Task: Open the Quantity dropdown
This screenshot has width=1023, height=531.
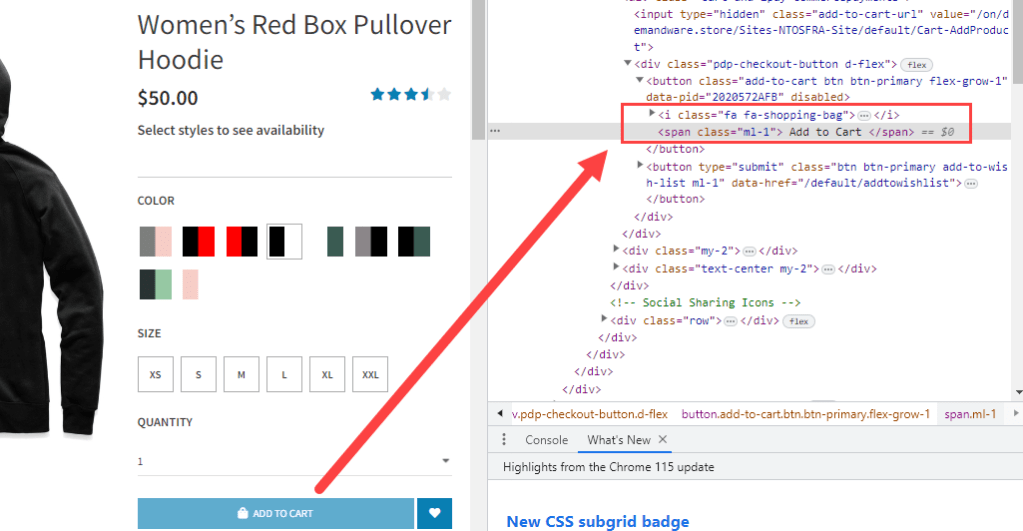Action: [294, 461]
